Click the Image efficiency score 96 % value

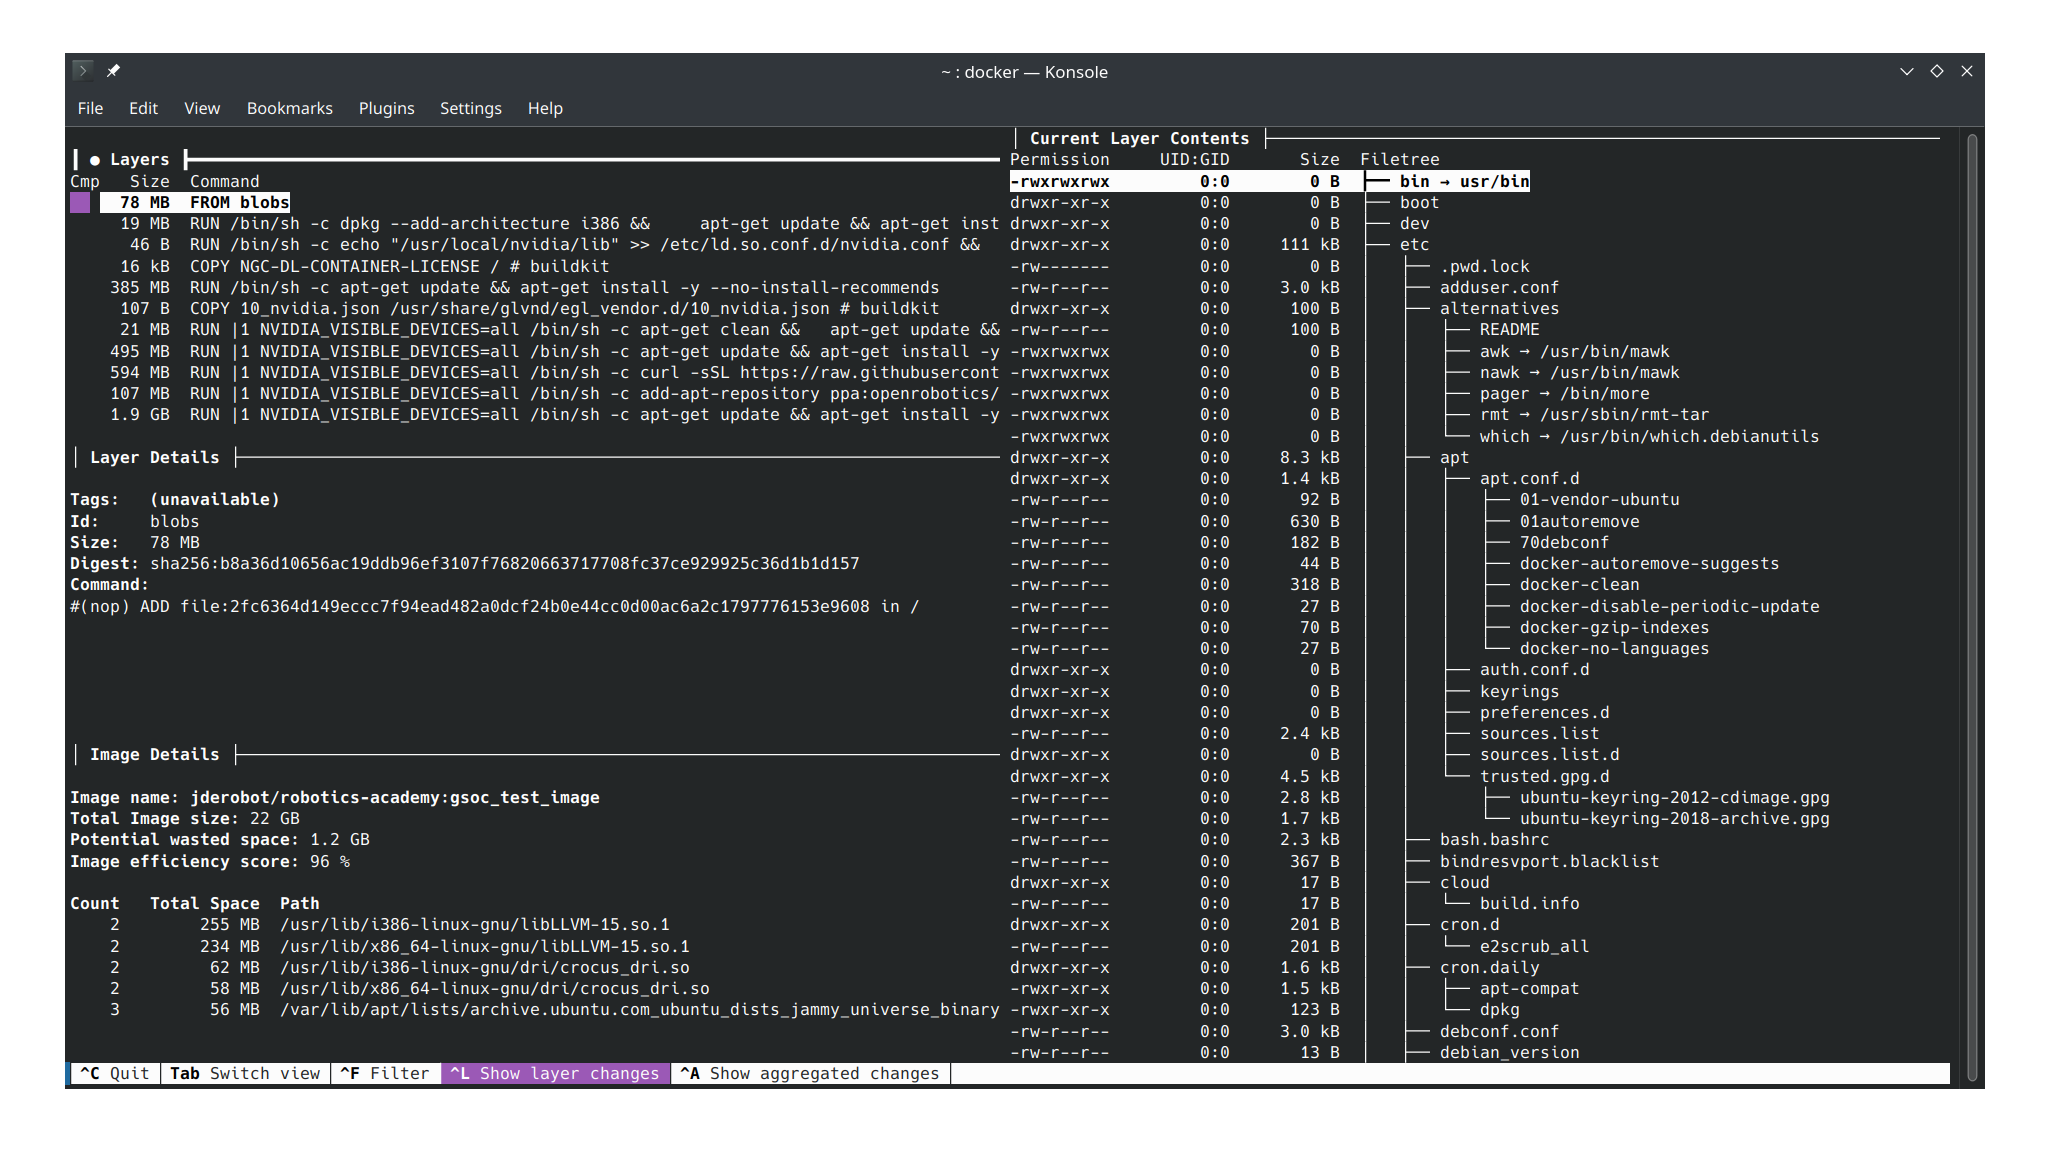tap(330, 861)
